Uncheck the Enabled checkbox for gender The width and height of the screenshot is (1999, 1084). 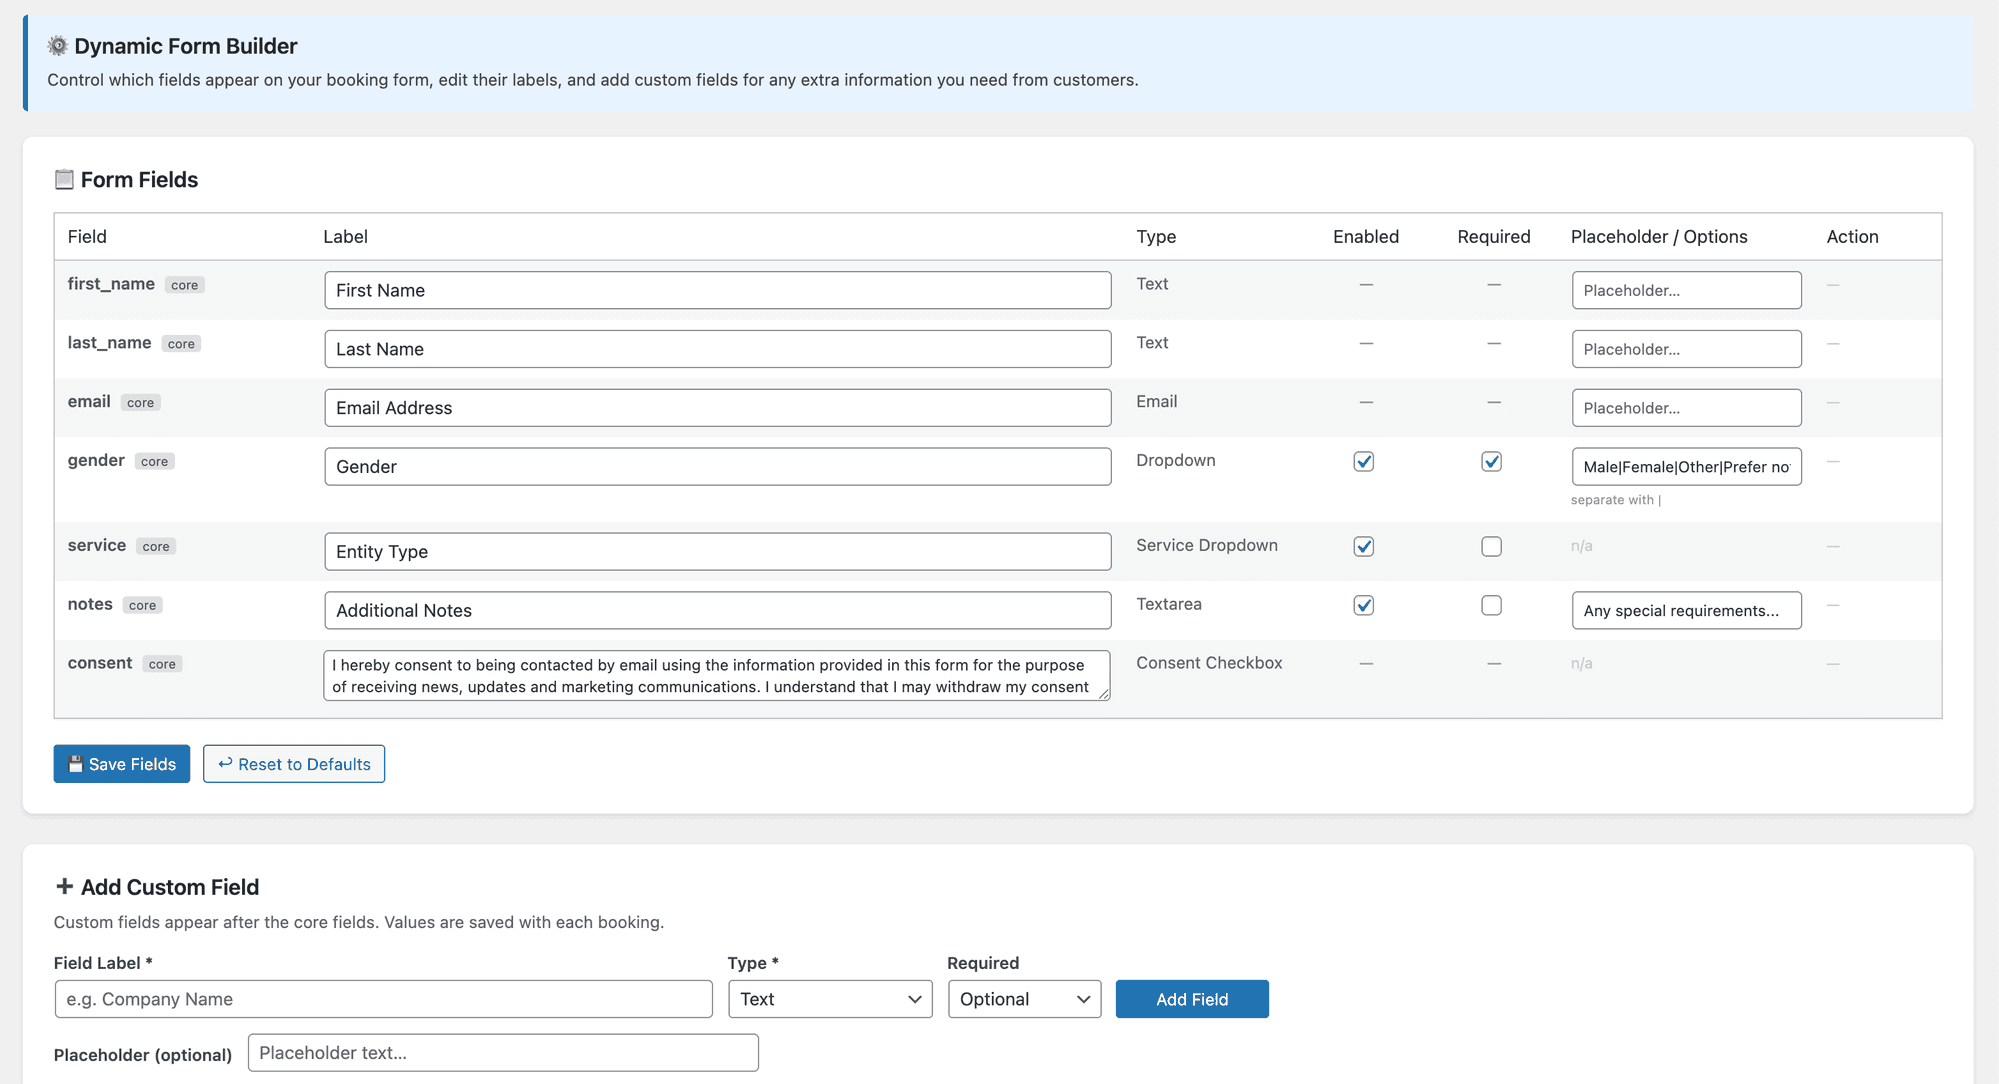tap(1364, 461)
